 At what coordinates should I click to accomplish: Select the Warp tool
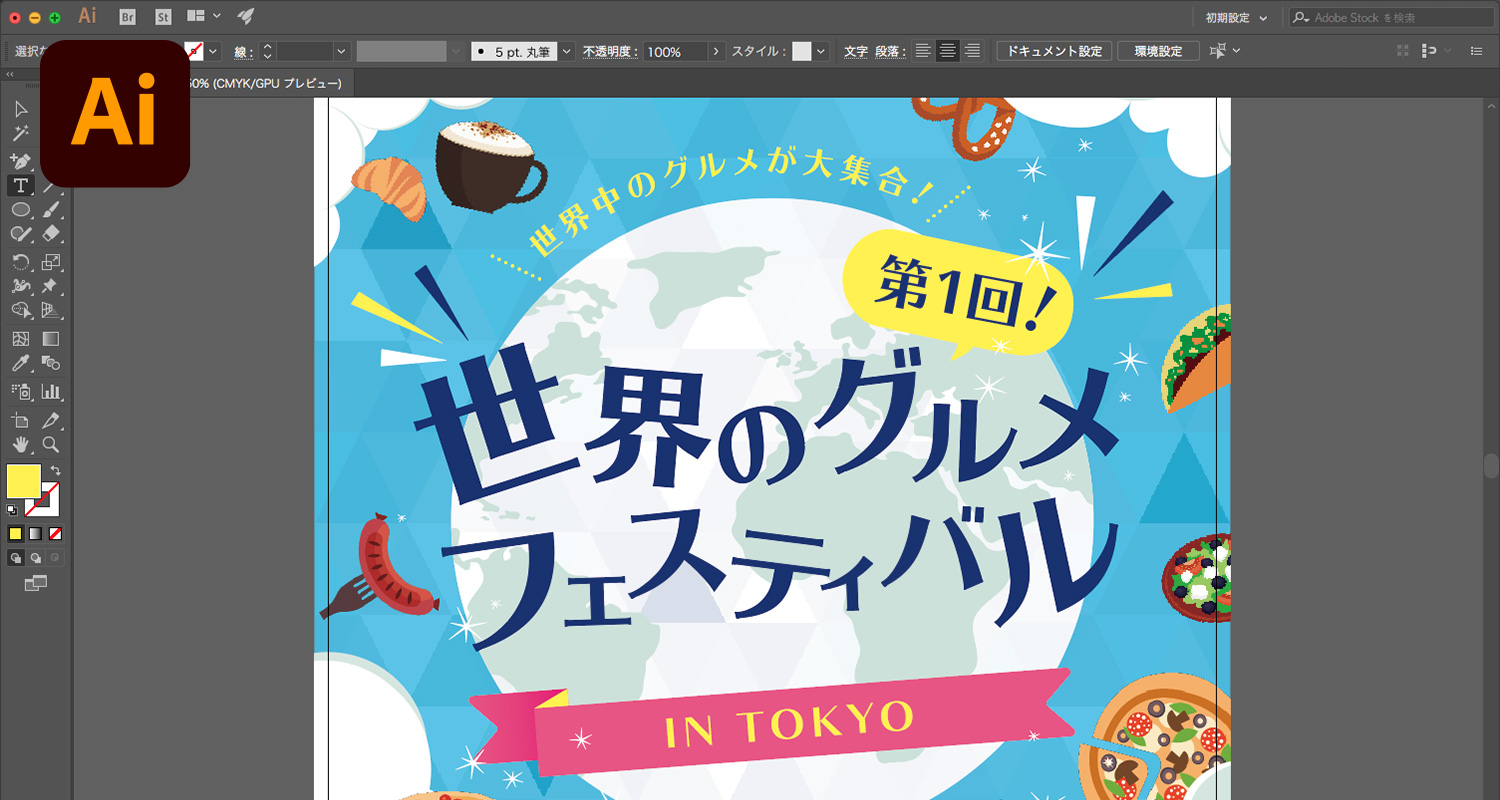20,287
